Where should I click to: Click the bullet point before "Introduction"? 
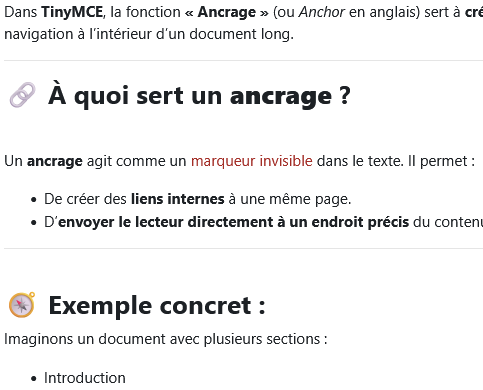33,379
